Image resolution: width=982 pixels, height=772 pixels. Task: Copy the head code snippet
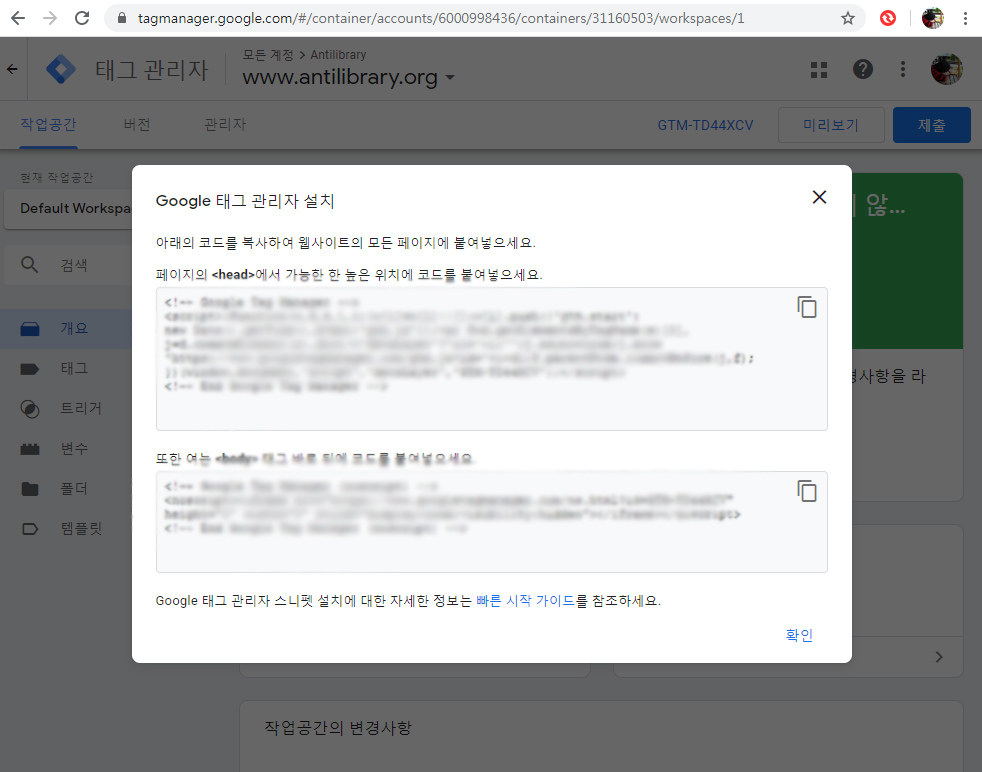[807, 307]
